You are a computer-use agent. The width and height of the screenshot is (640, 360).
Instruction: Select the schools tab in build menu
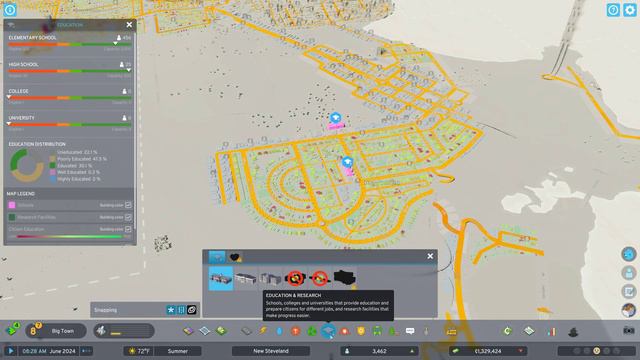click(x=217, y=257)
